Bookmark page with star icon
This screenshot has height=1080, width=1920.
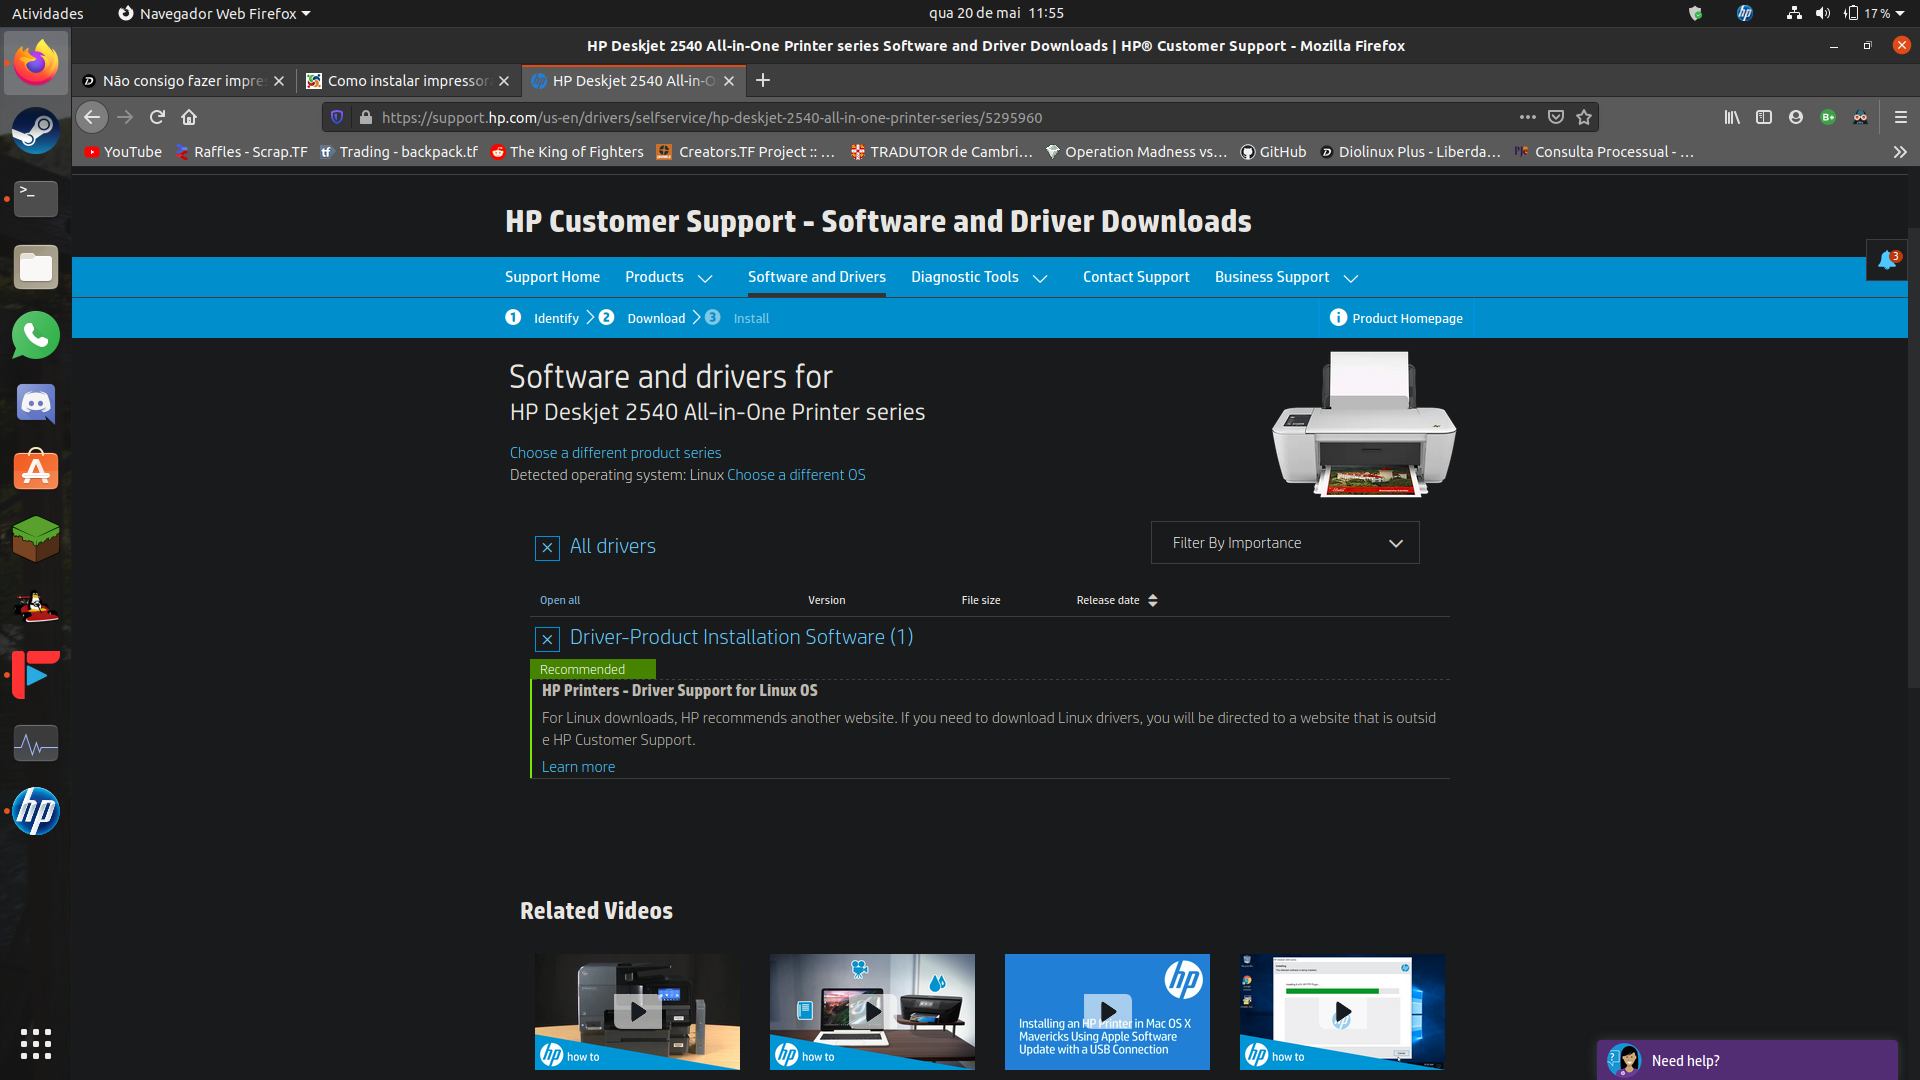click(x=1584, y=117)
